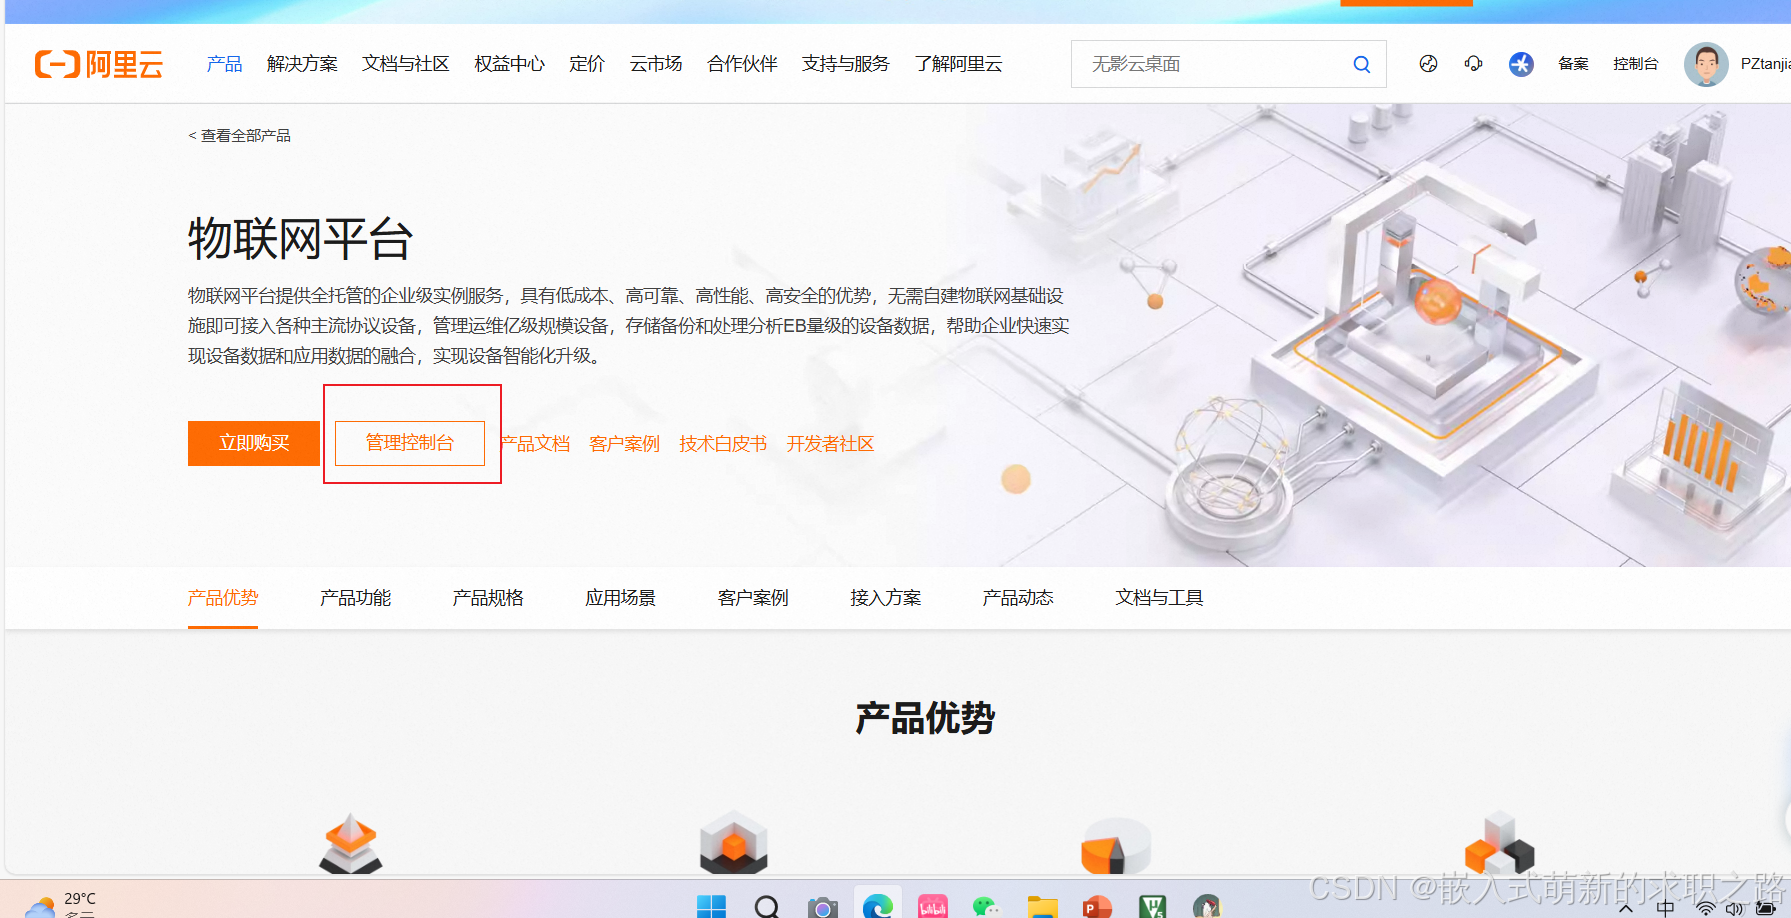The width and height of the screenshot is (1791, 918).
Task: Open the 了解阿里云 menu
Action: coord(958,64)
